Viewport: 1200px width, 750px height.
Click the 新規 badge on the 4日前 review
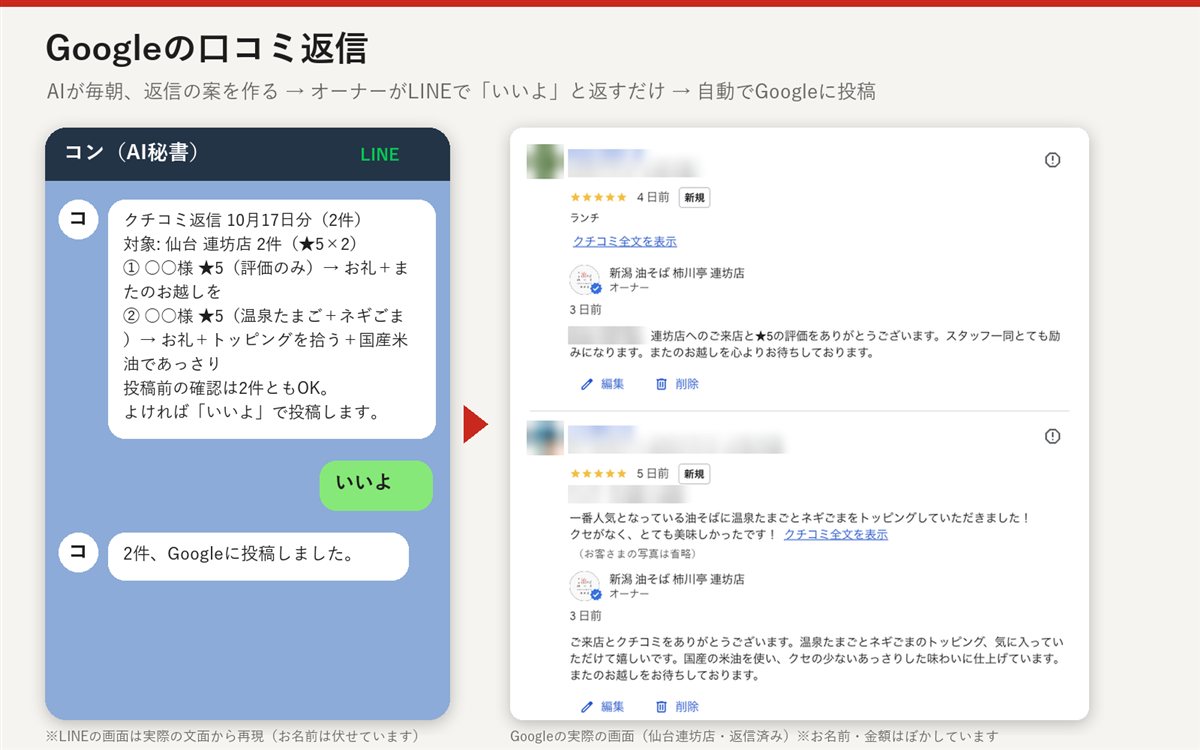(695, 198)
